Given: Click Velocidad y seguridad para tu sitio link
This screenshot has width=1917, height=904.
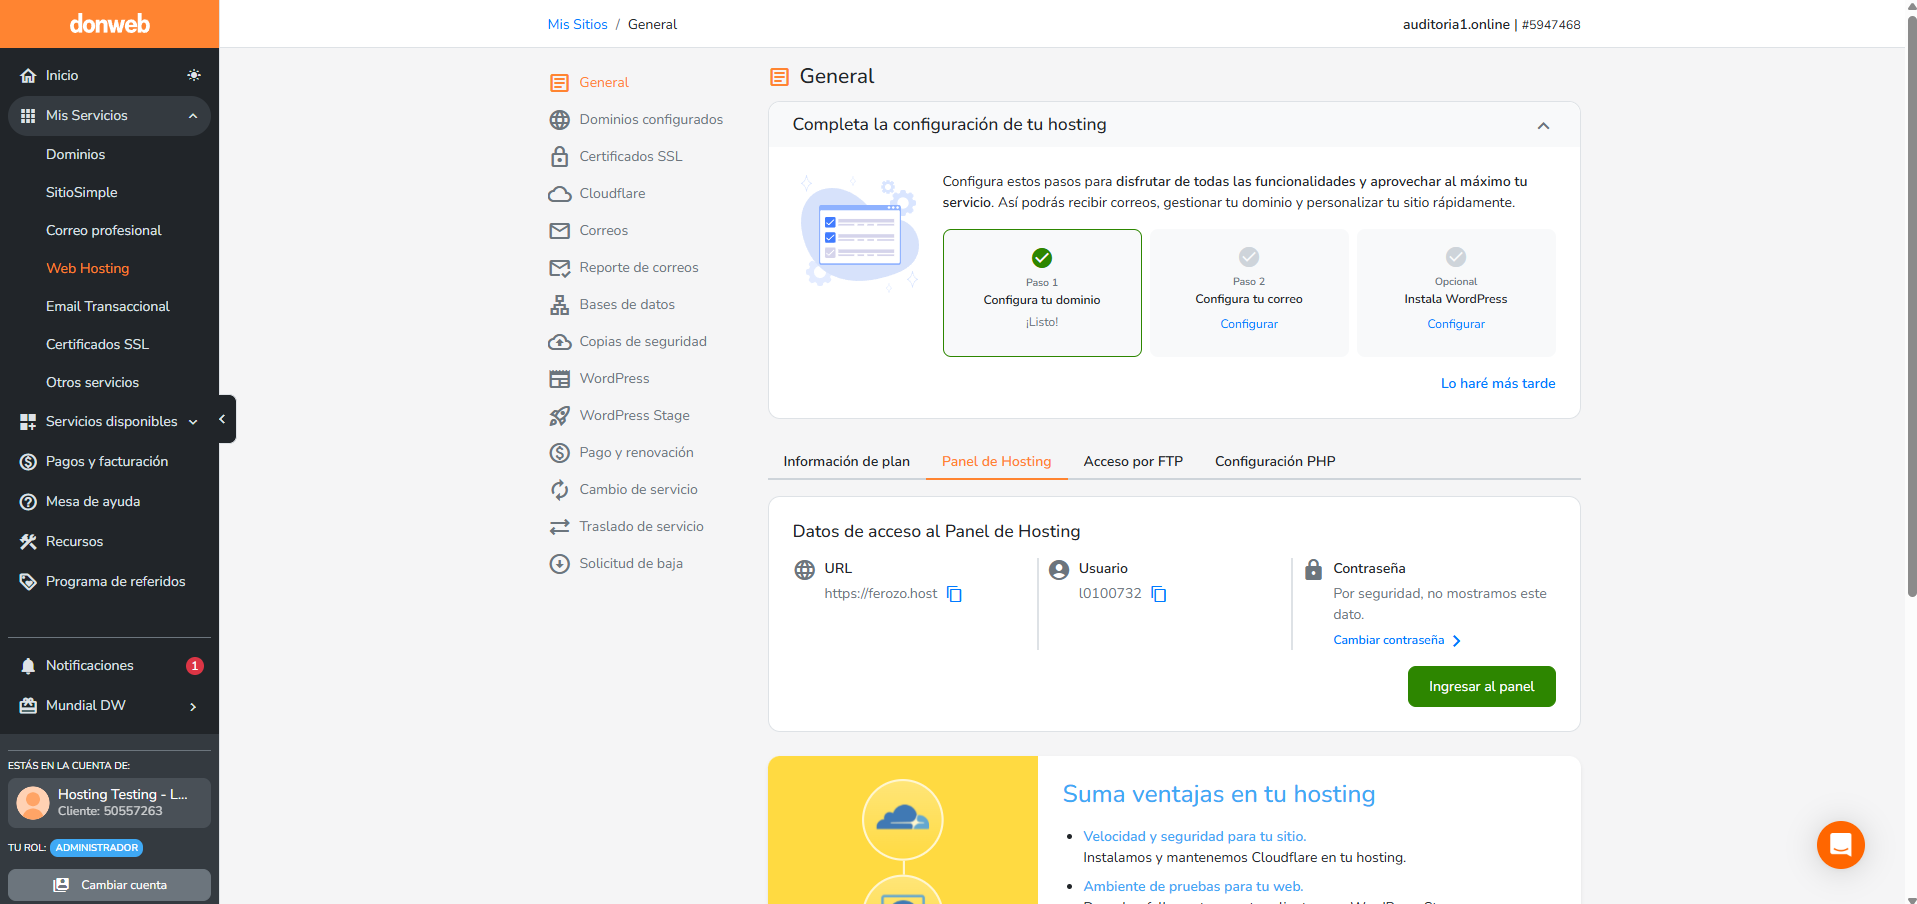Looking at the screenshot, I should pos(1194,836).
